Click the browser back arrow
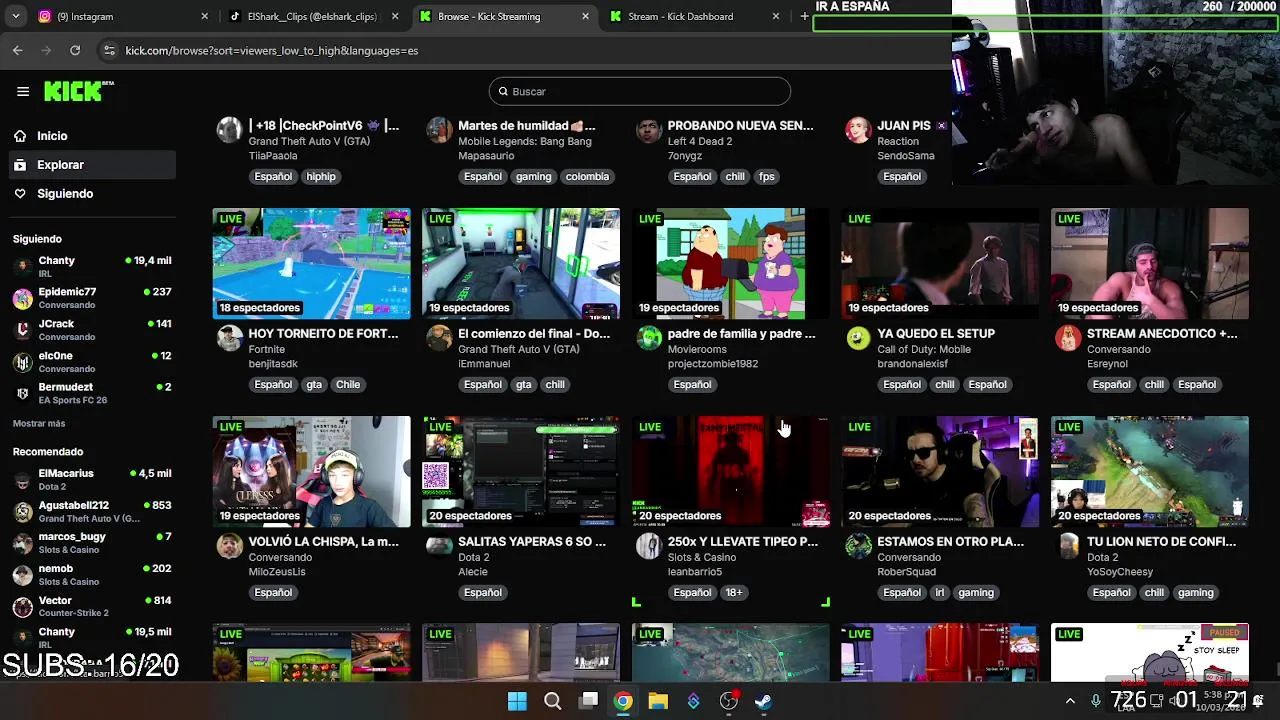This screenshot has height=720, width=1280. [18, 50]
